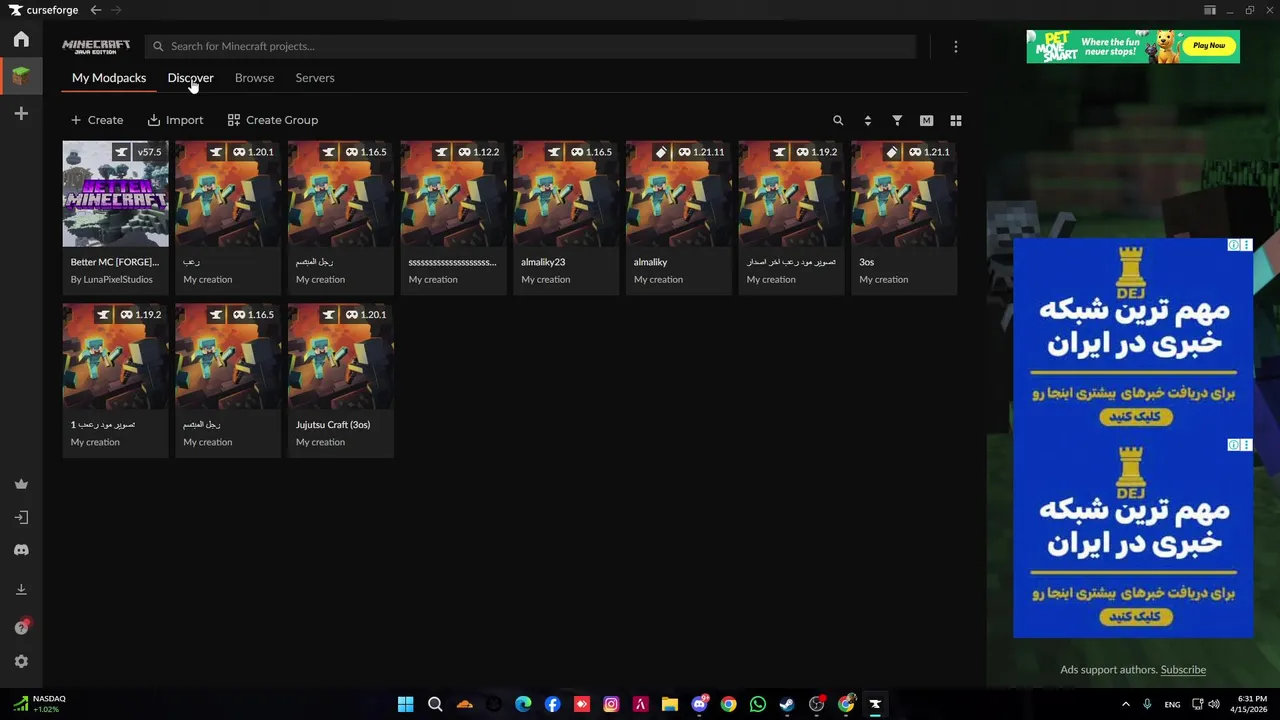
Task: Click the Create Group button
Action: click(272, 120)
